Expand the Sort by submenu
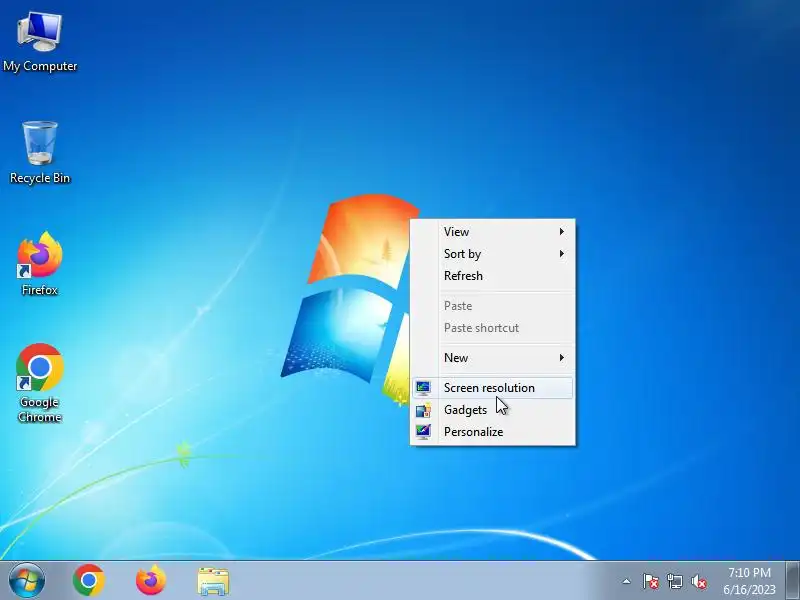This screenshot has height=600, width=800. (x=493, y=254)
